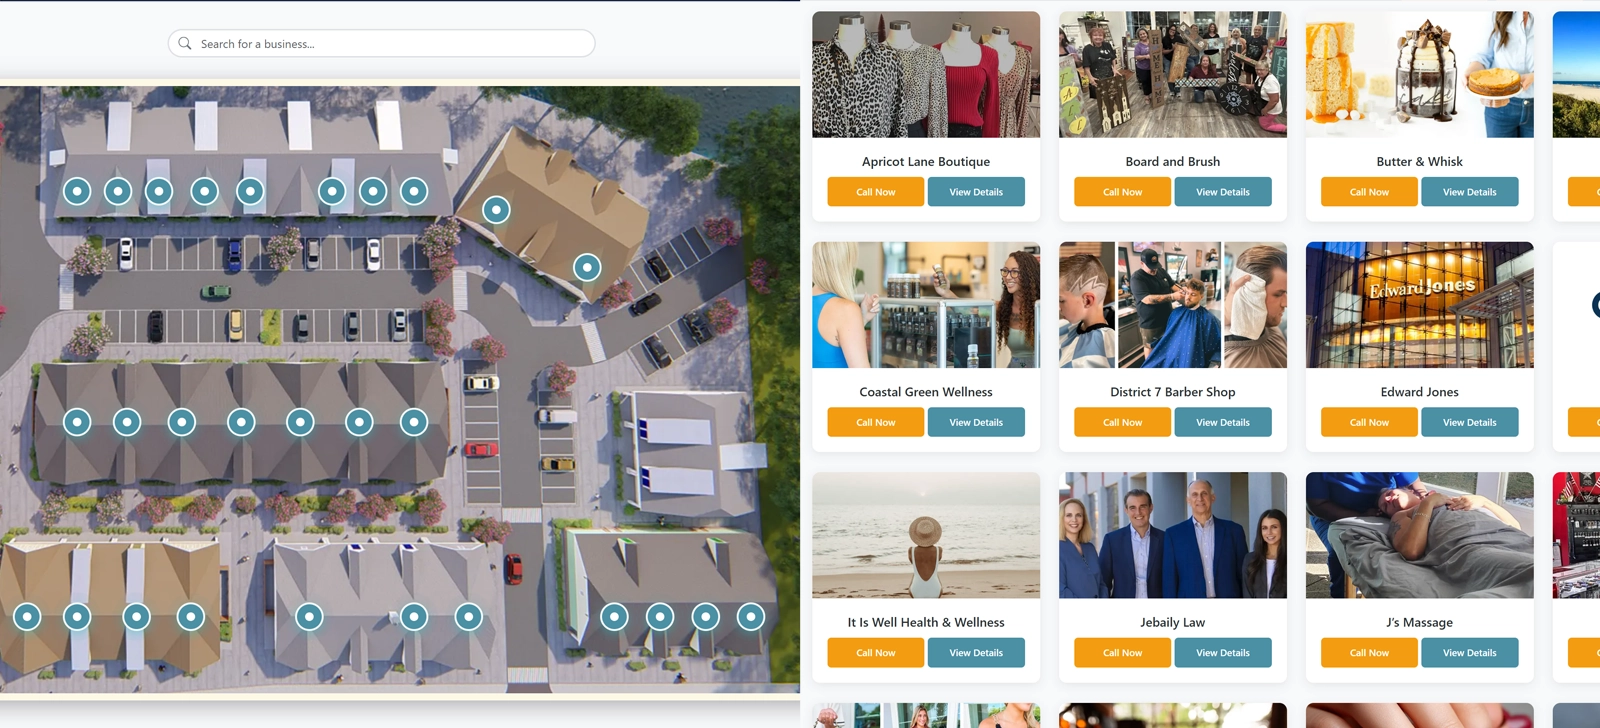1600x728 pixels.
Task: Open the Board and Brush group photo
Action: [x=1173, y=74]
